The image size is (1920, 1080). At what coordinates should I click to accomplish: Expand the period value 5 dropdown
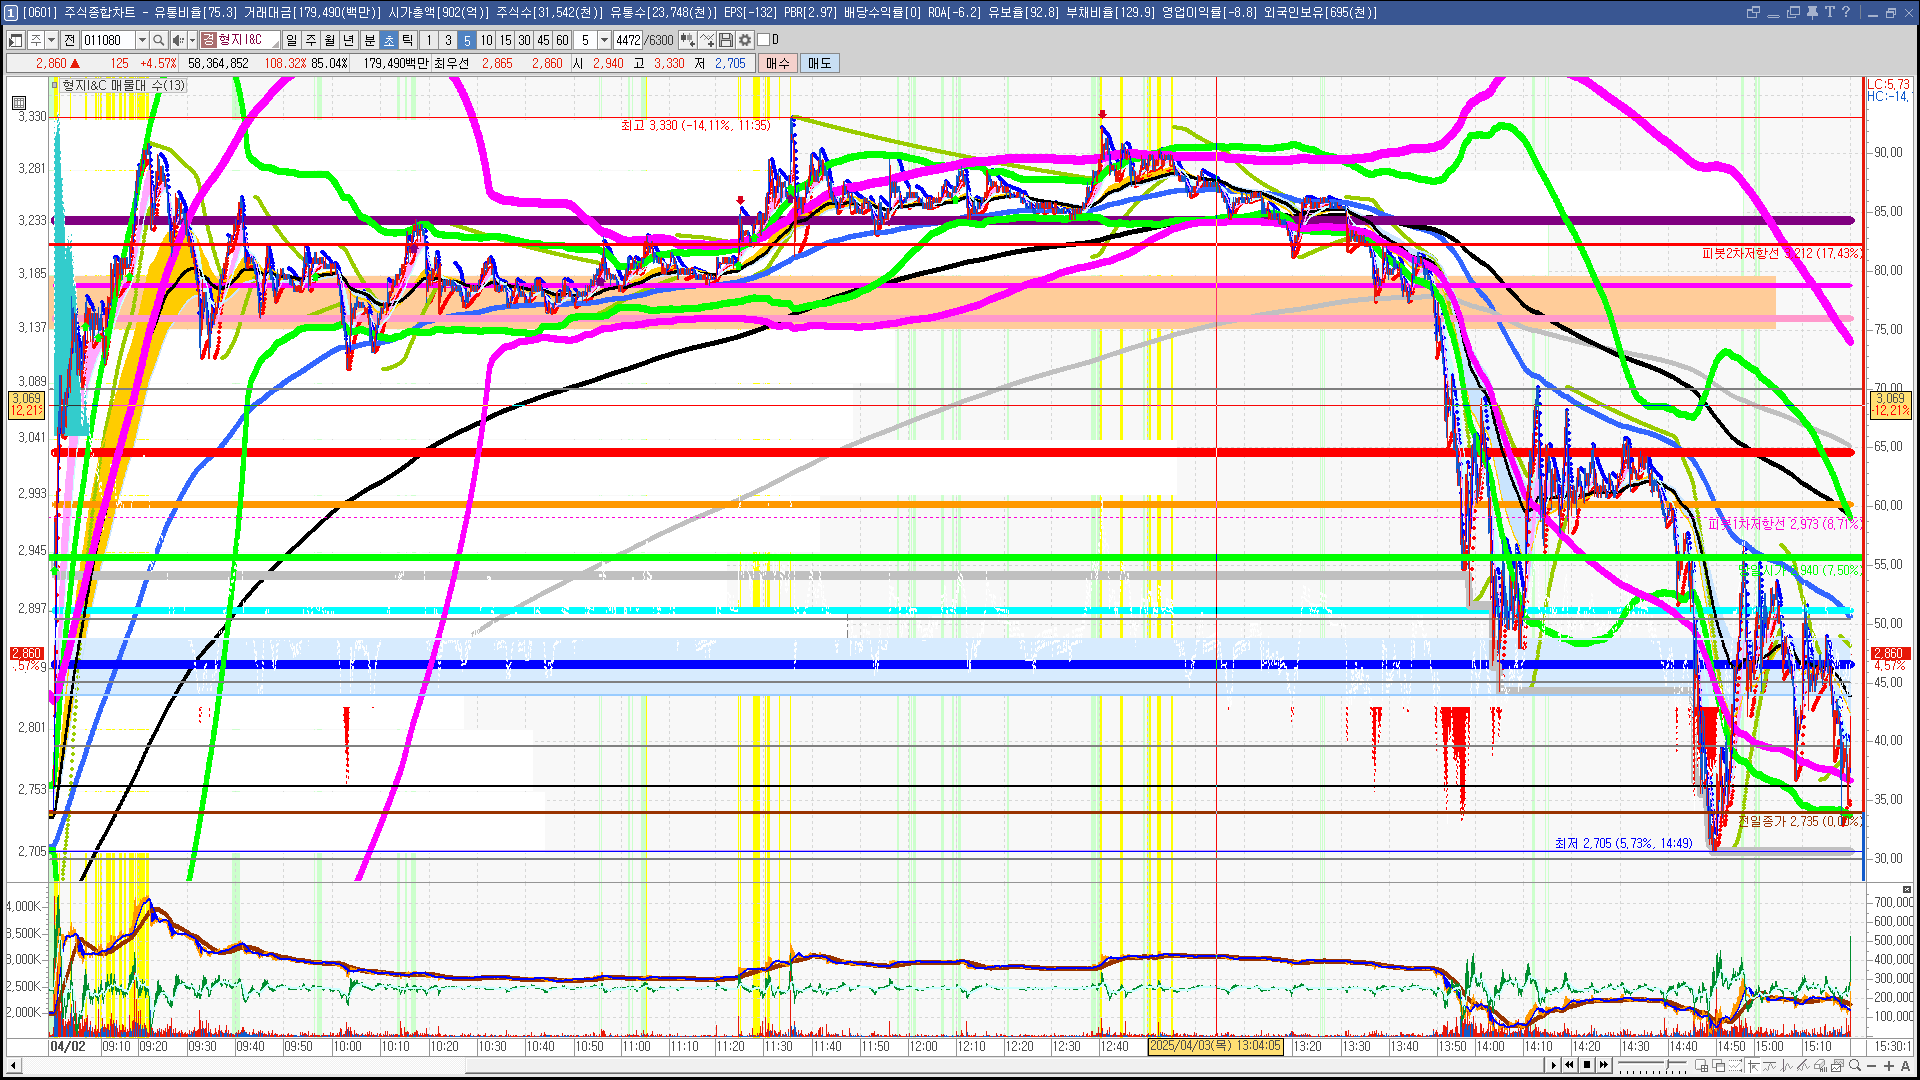point(604,40)
